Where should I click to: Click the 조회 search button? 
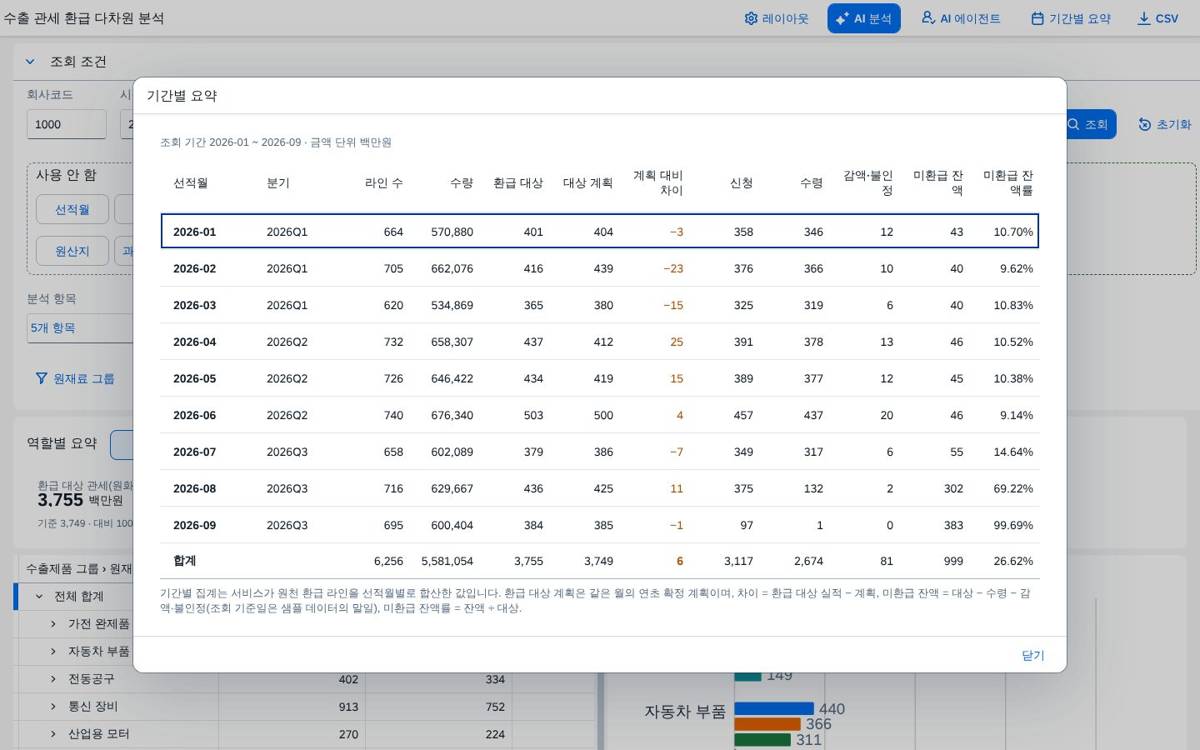[x=1088, y=124]
